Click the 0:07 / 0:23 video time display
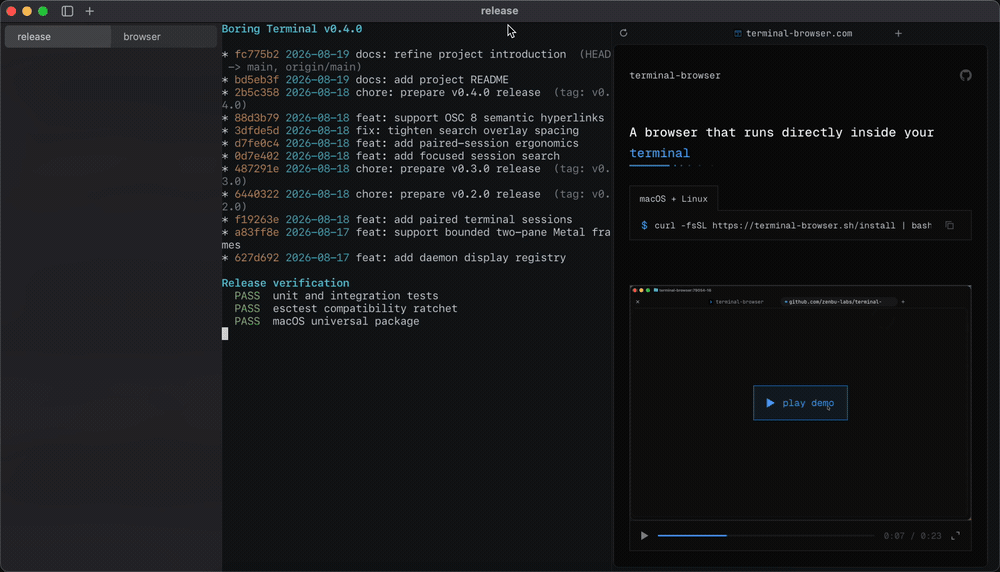 pos(913,536)
